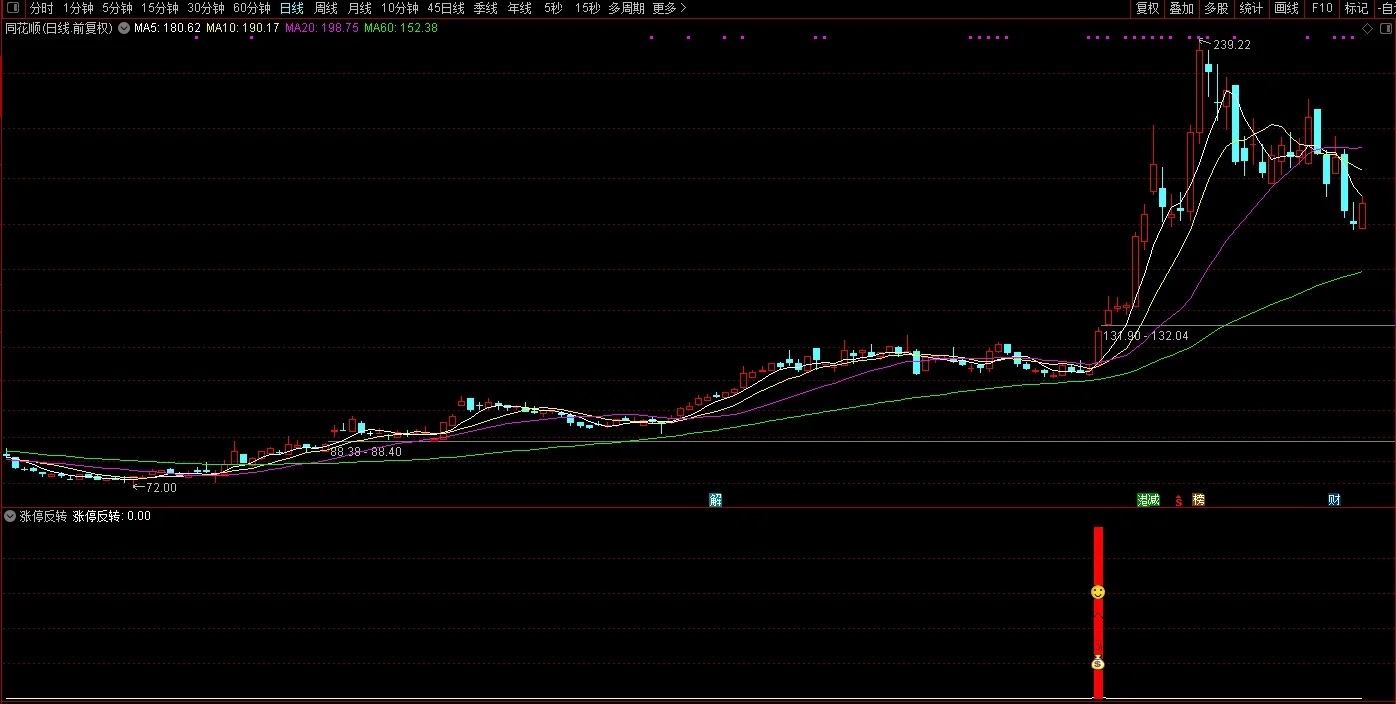
Task: Expand the 同花顺 main chart indicator dropdown
Action: [x=124, y=28]
